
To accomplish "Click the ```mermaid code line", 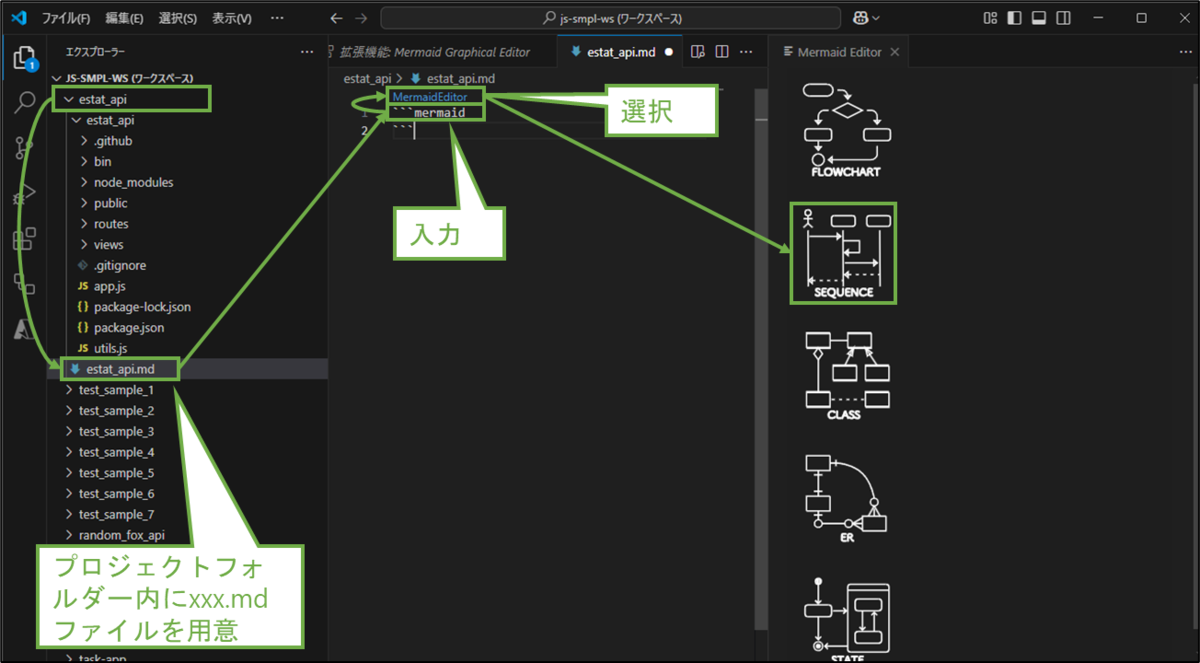I will tap(429, 113).
